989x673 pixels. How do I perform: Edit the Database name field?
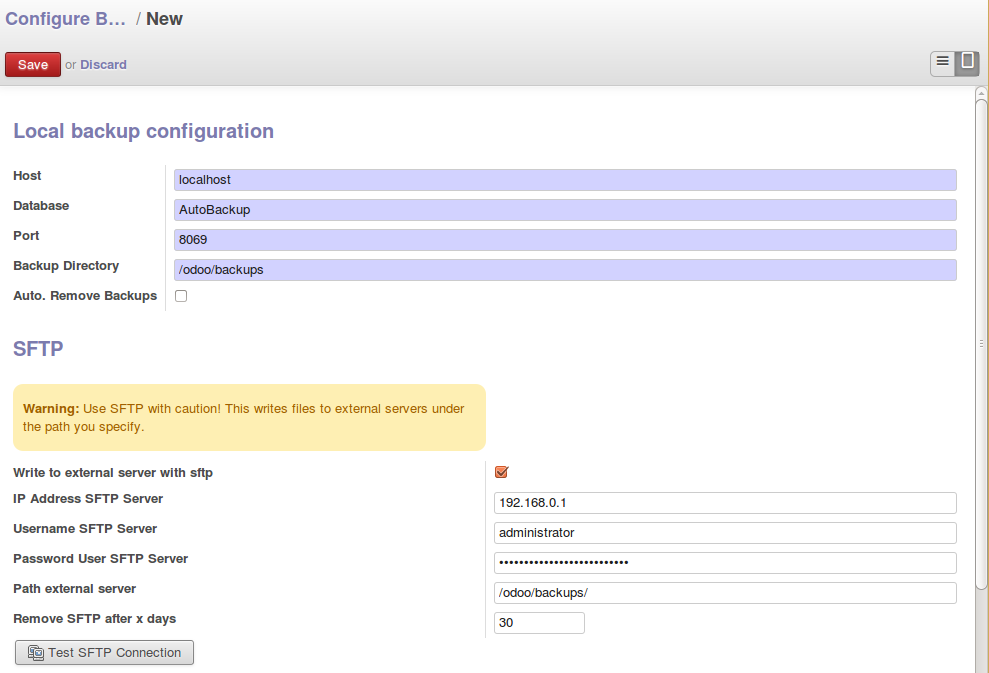(x=565, y=210)
